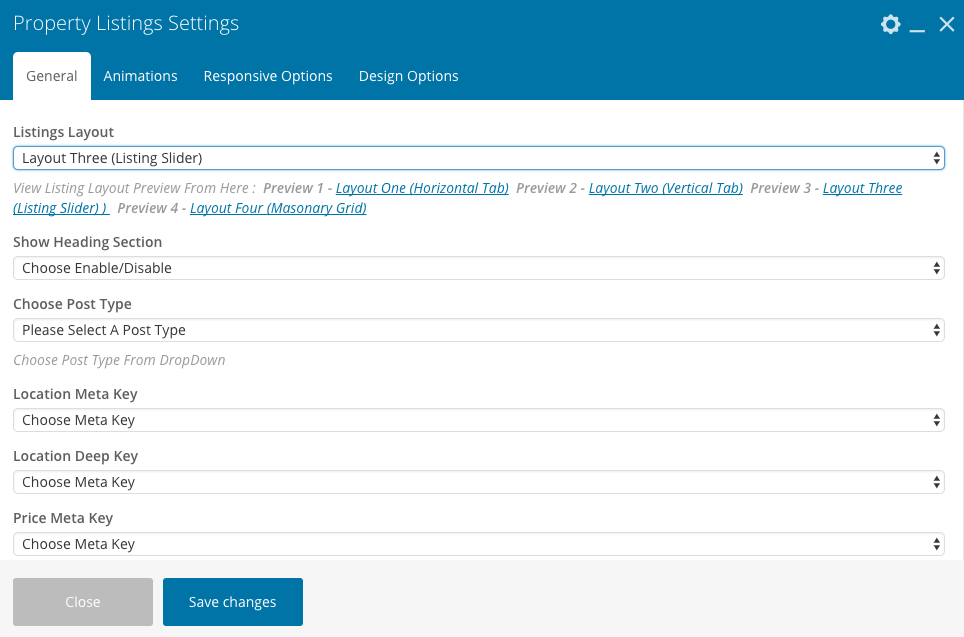Open the Location Deep Key dropdown
Image resolution: width=964 pixels, height=637 pixels.
(478, 482)
